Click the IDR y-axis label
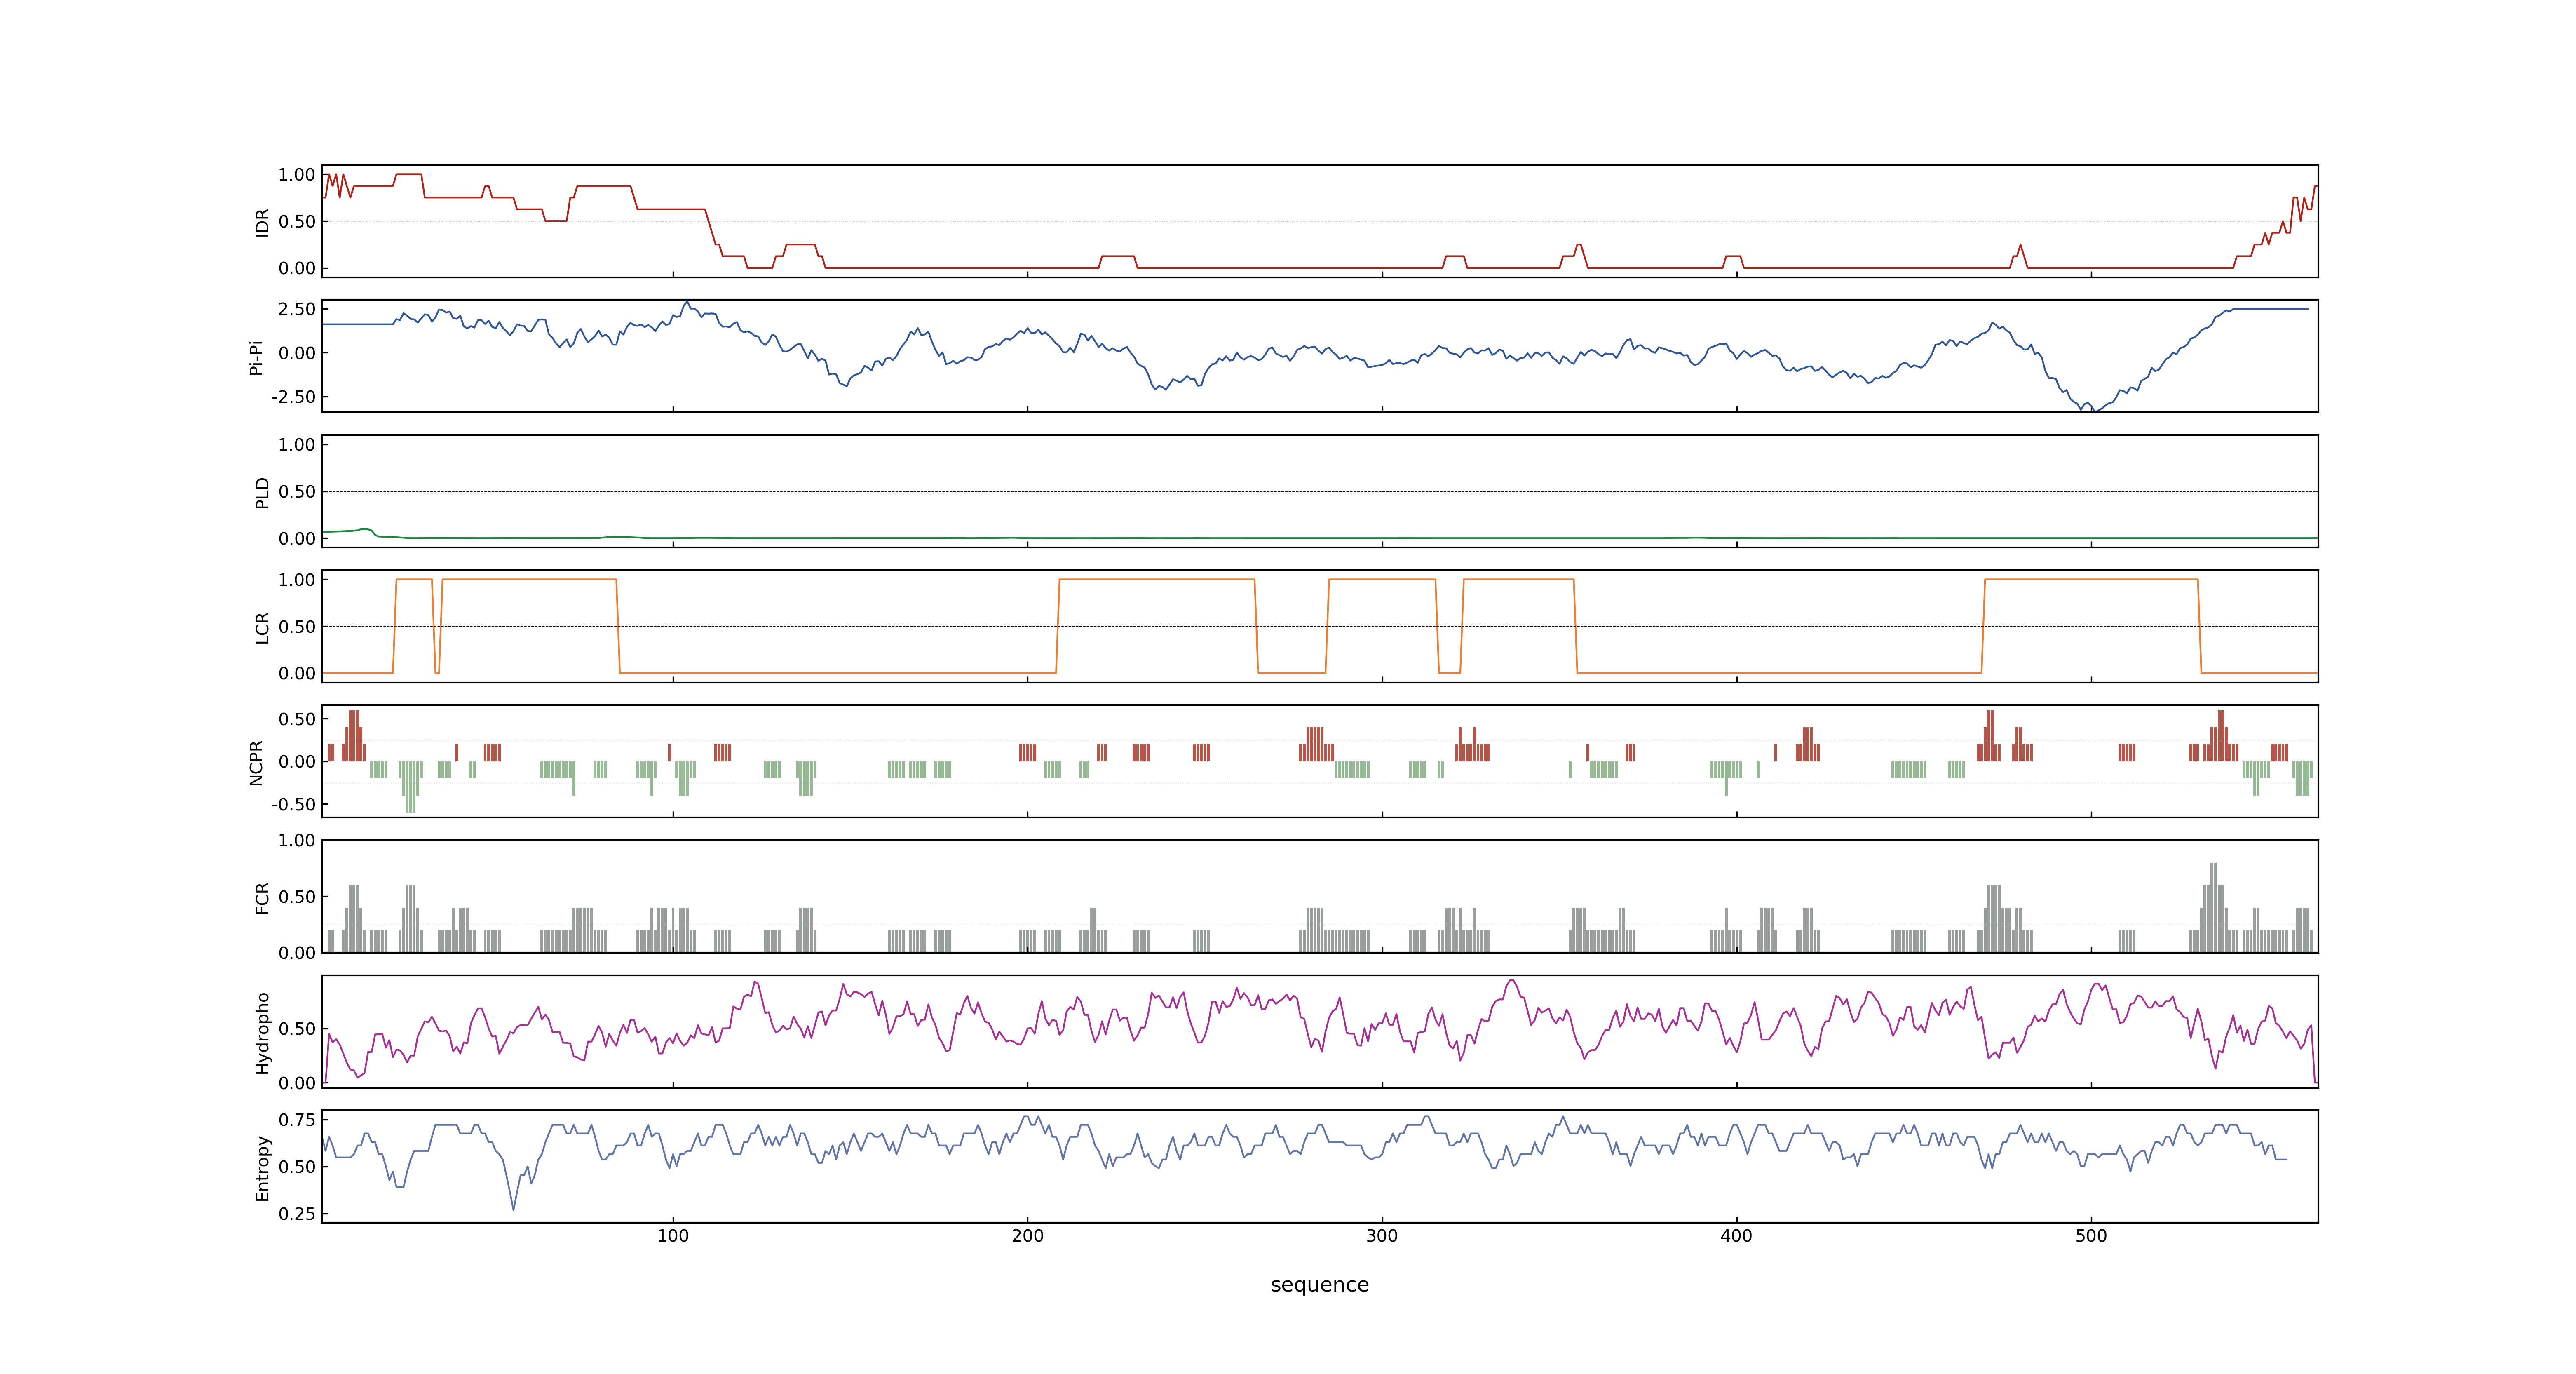2576x1374 pixels. tap(262, 222)
